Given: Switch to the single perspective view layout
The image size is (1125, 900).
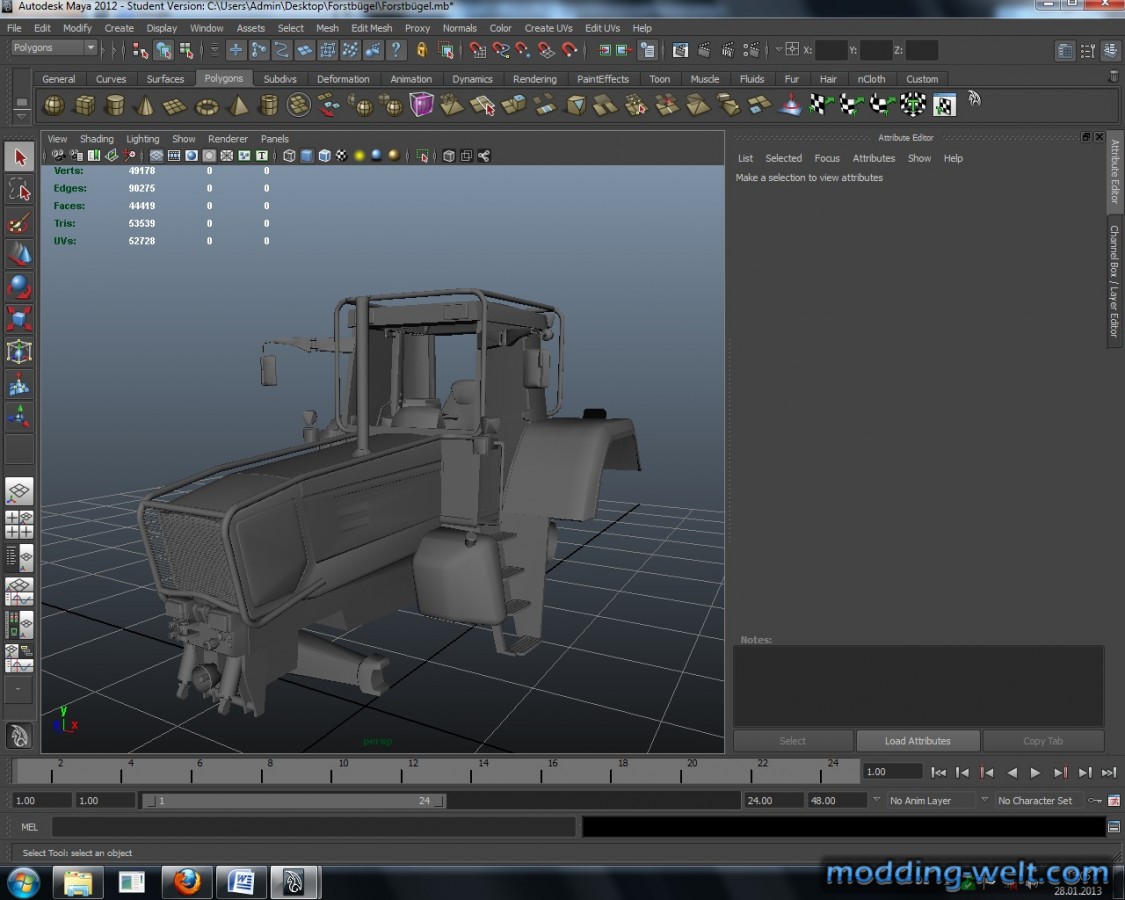Looking at the screenshot, I should (x=19, y=492).
